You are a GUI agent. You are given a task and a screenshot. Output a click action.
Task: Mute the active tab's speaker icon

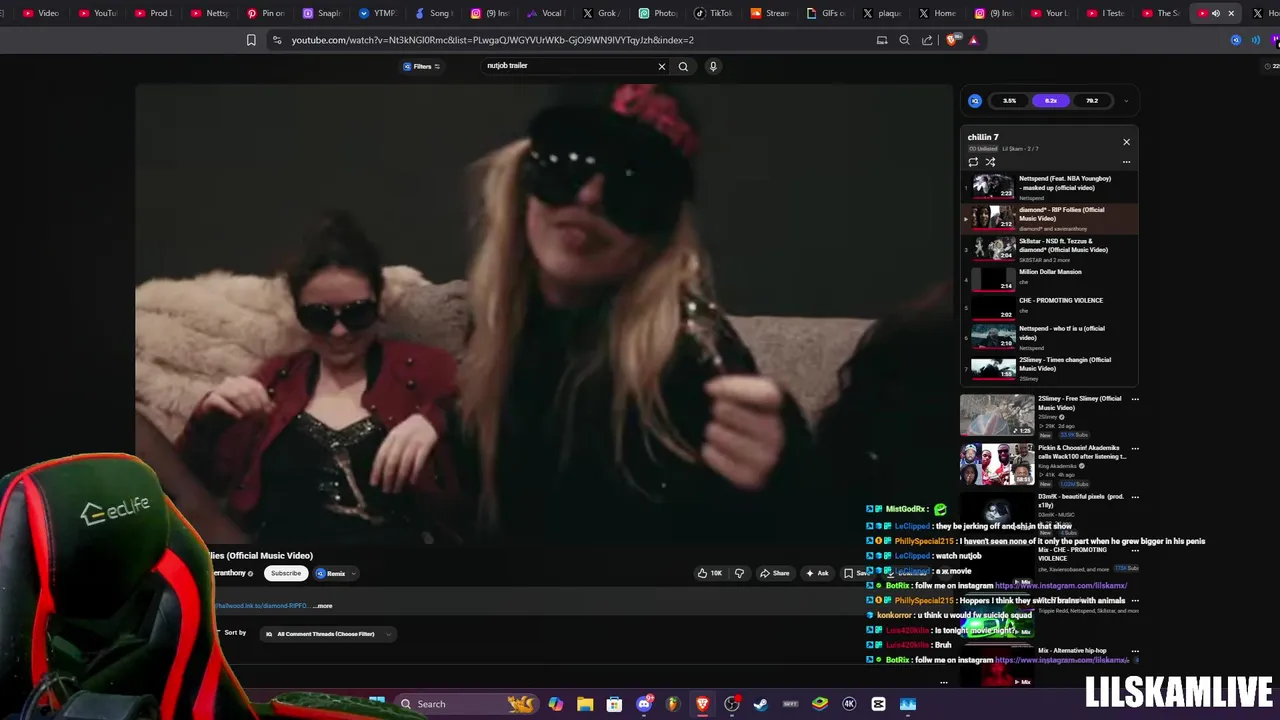tap(1216, 13)
